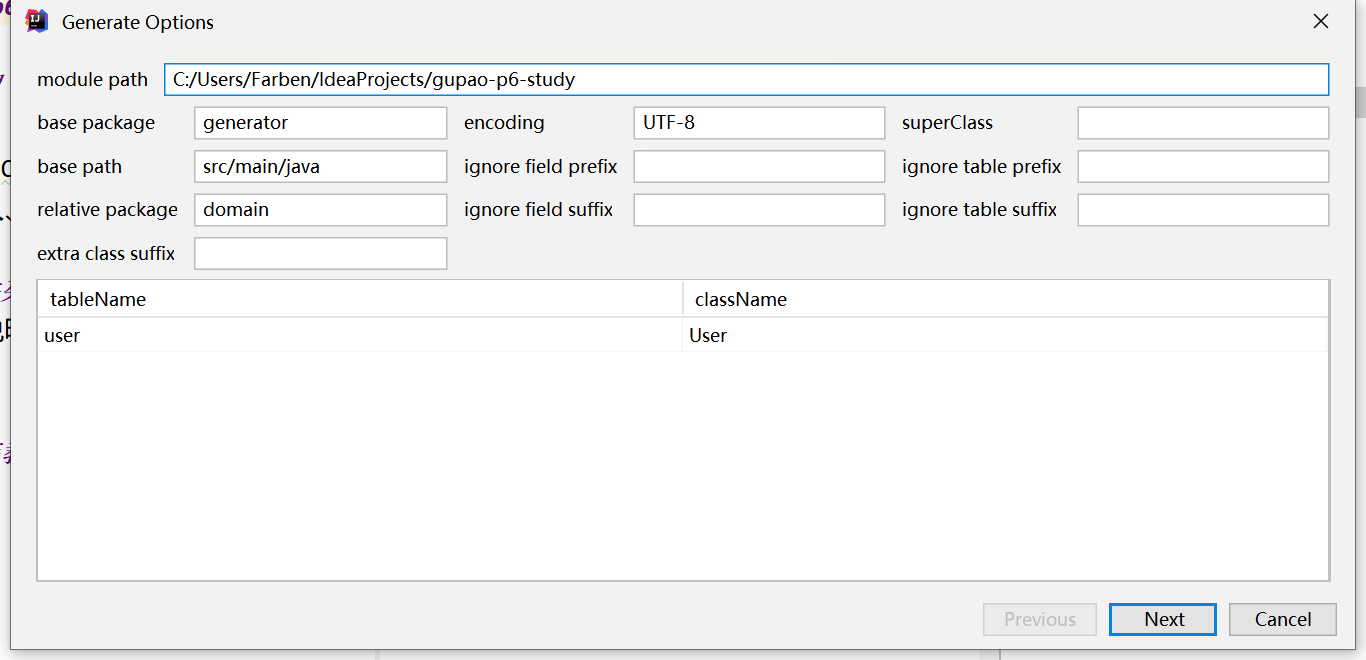
Task: Focus the base path input
Action: coord(320,167)
